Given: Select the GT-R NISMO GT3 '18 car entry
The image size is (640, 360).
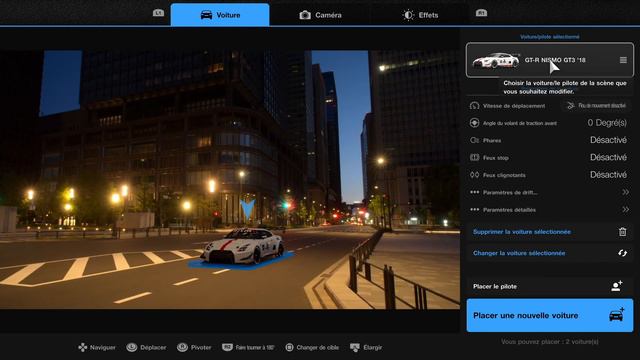Looking at the screenshot, I should coord(550,60).
